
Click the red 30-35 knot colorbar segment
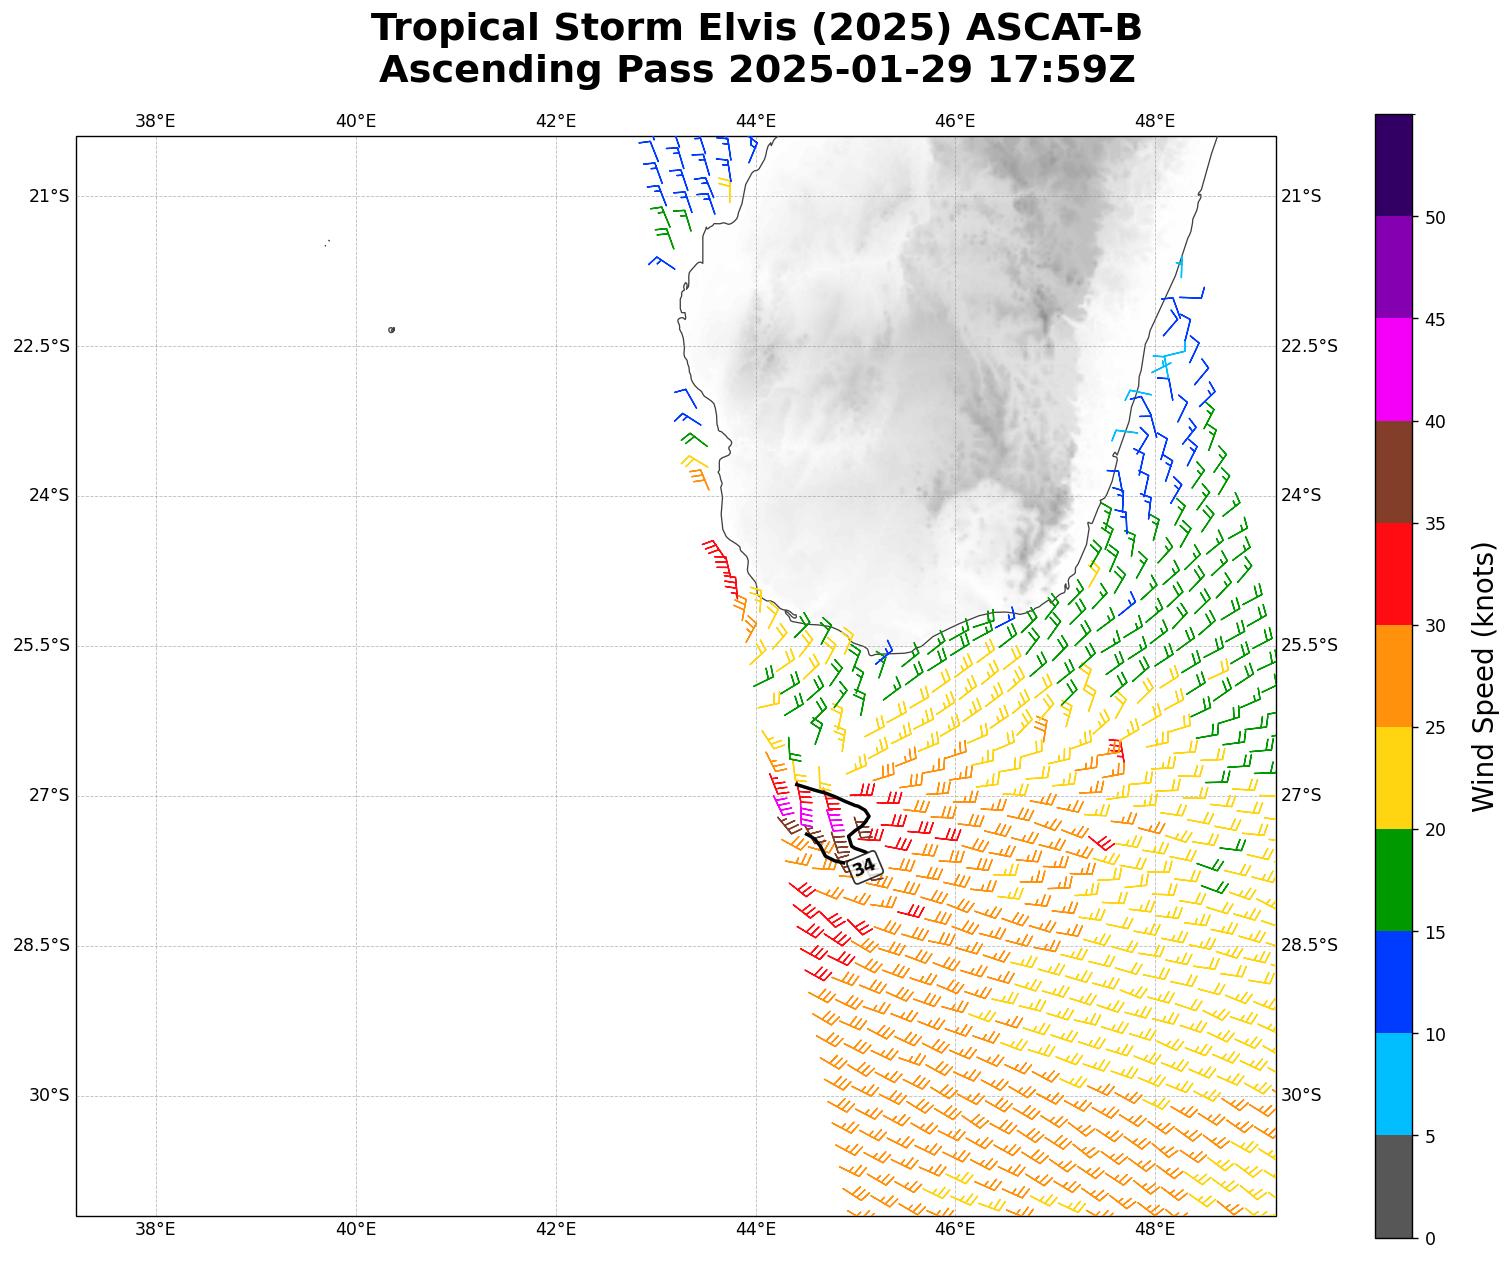pos(1393,574)
